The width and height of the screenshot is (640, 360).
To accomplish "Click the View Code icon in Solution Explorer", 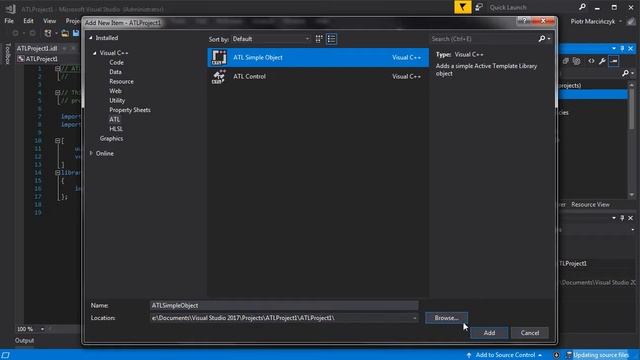I will click(591, 61).
